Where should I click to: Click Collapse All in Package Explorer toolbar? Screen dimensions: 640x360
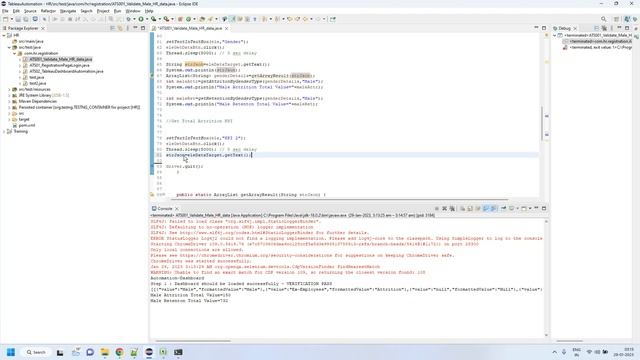point(112,28)
